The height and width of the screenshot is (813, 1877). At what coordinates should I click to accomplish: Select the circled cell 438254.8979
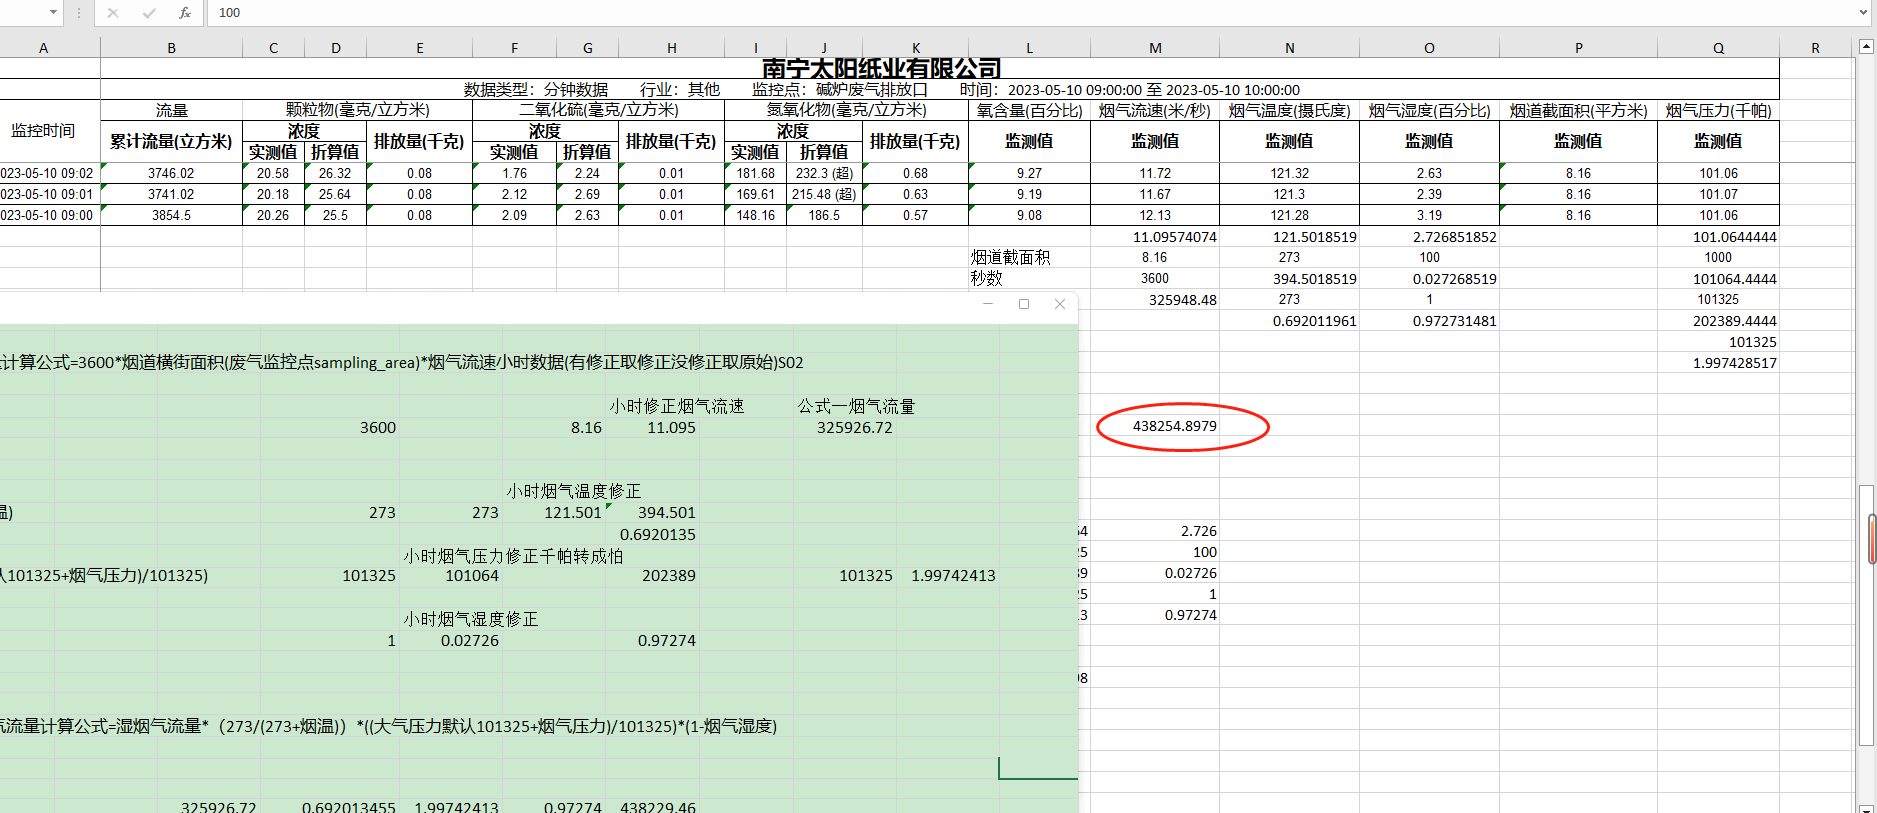(1155, 426)
